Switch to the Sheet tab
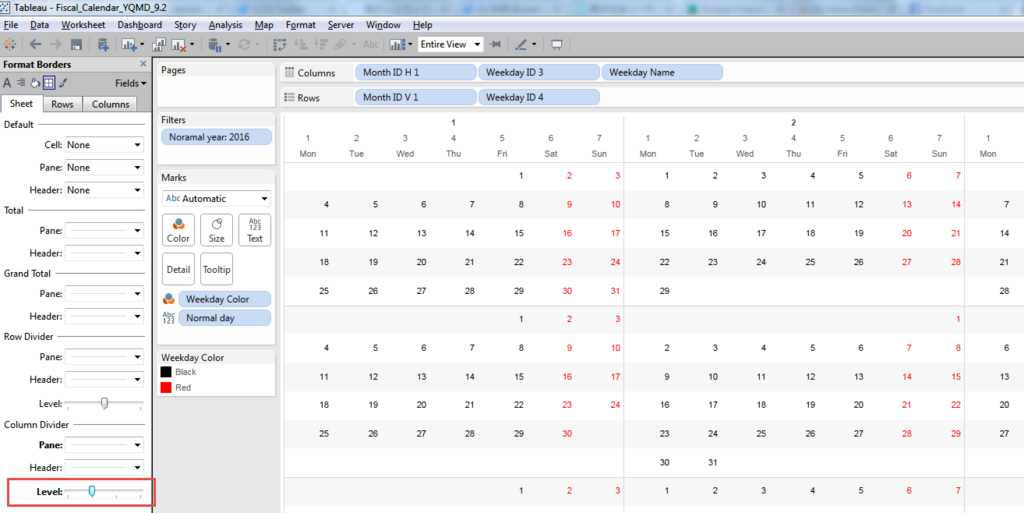 click(x=22, y=104)
